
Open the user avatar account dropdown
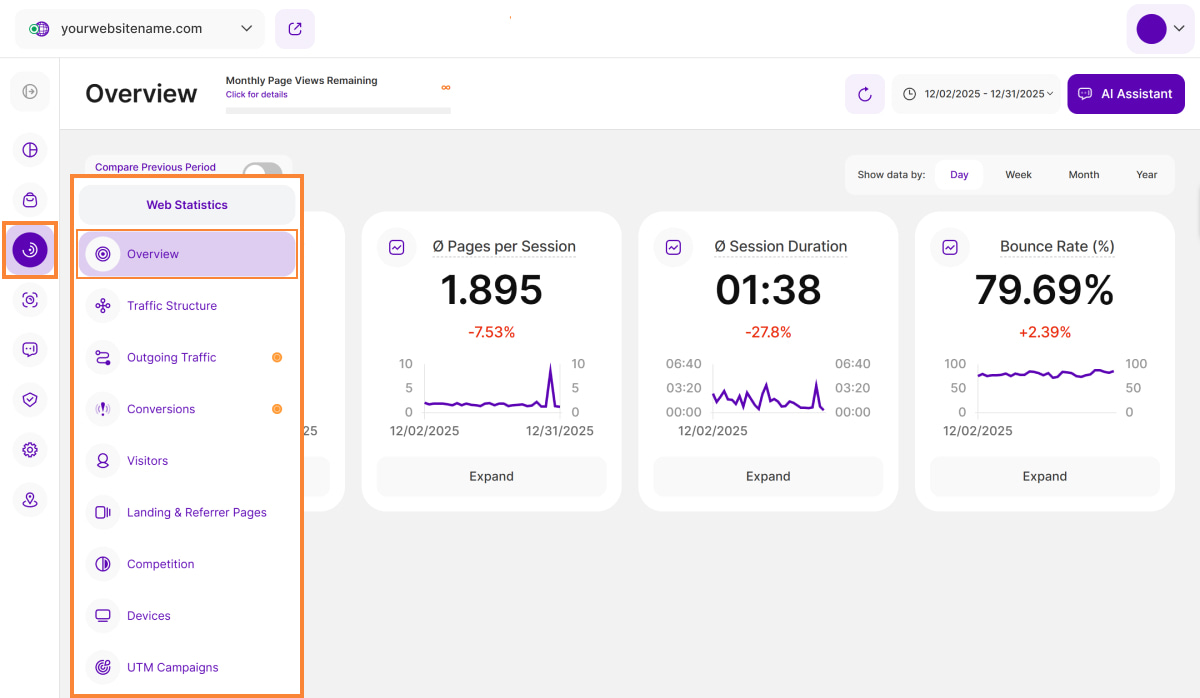coord(1160,29)
